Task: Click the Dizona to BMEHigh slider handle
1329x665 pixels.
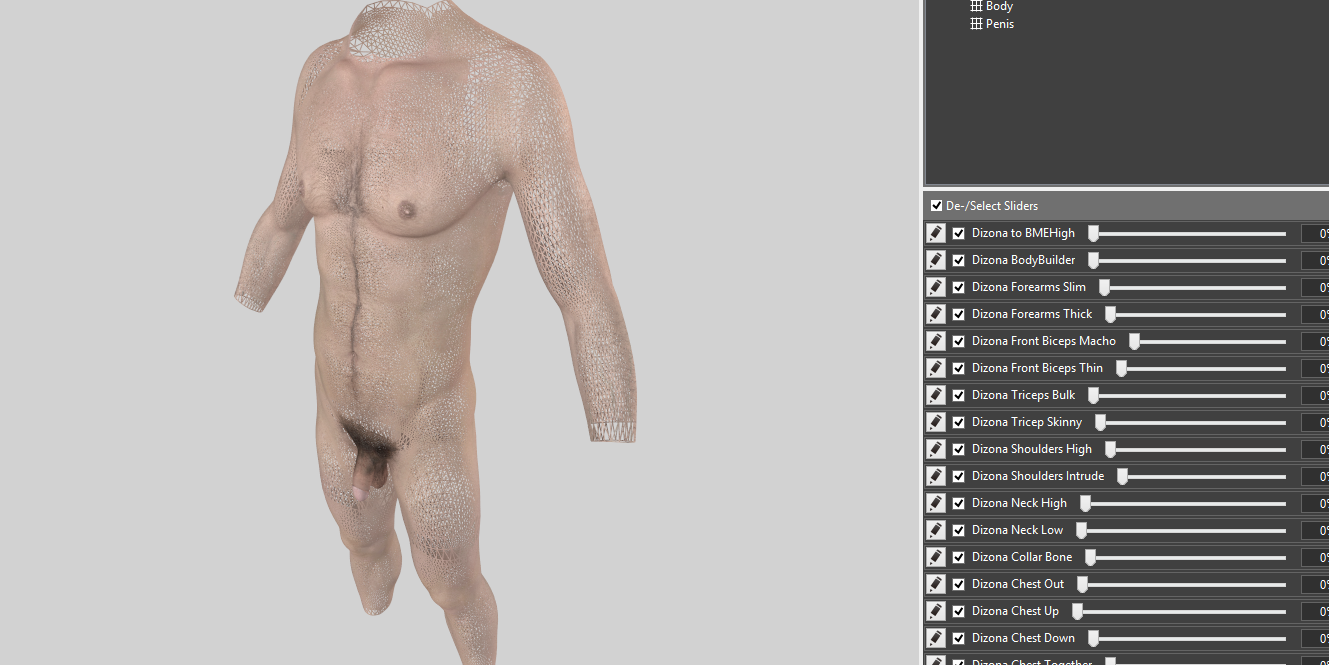Action: point(1093,233)
